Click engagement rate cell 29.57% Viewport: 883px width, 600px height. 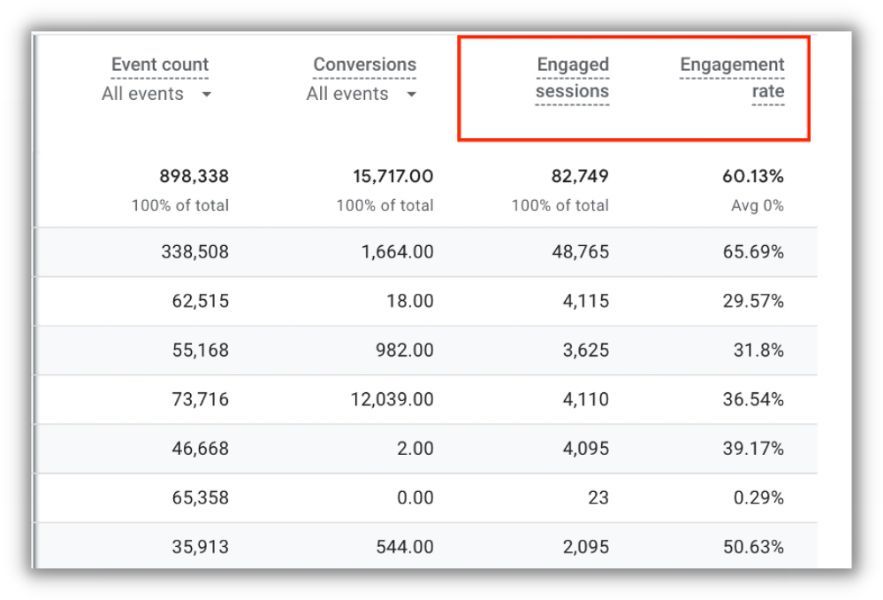(x=753, y=301)
